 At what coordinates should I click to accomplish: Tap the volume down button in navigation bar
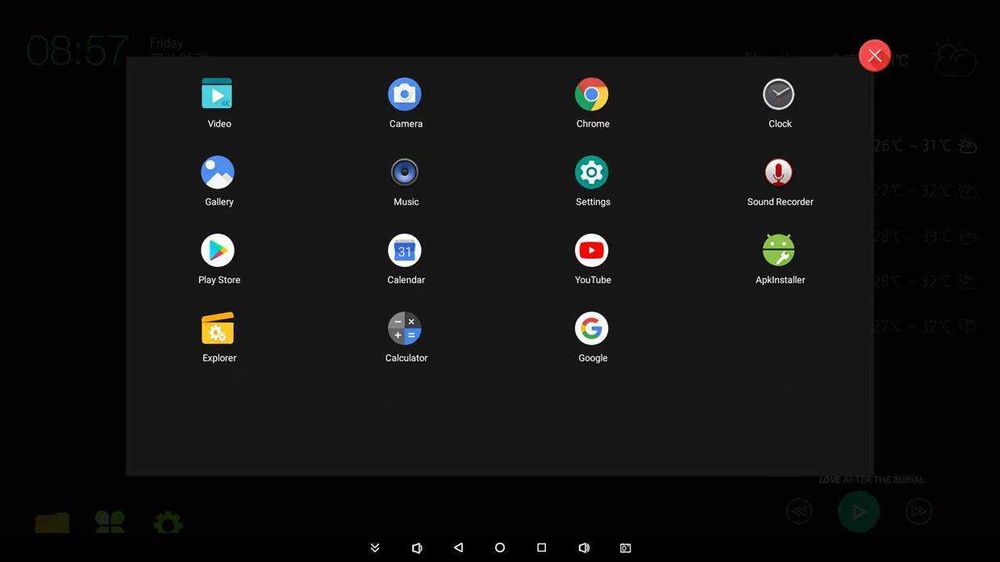(x=416, y=548)
